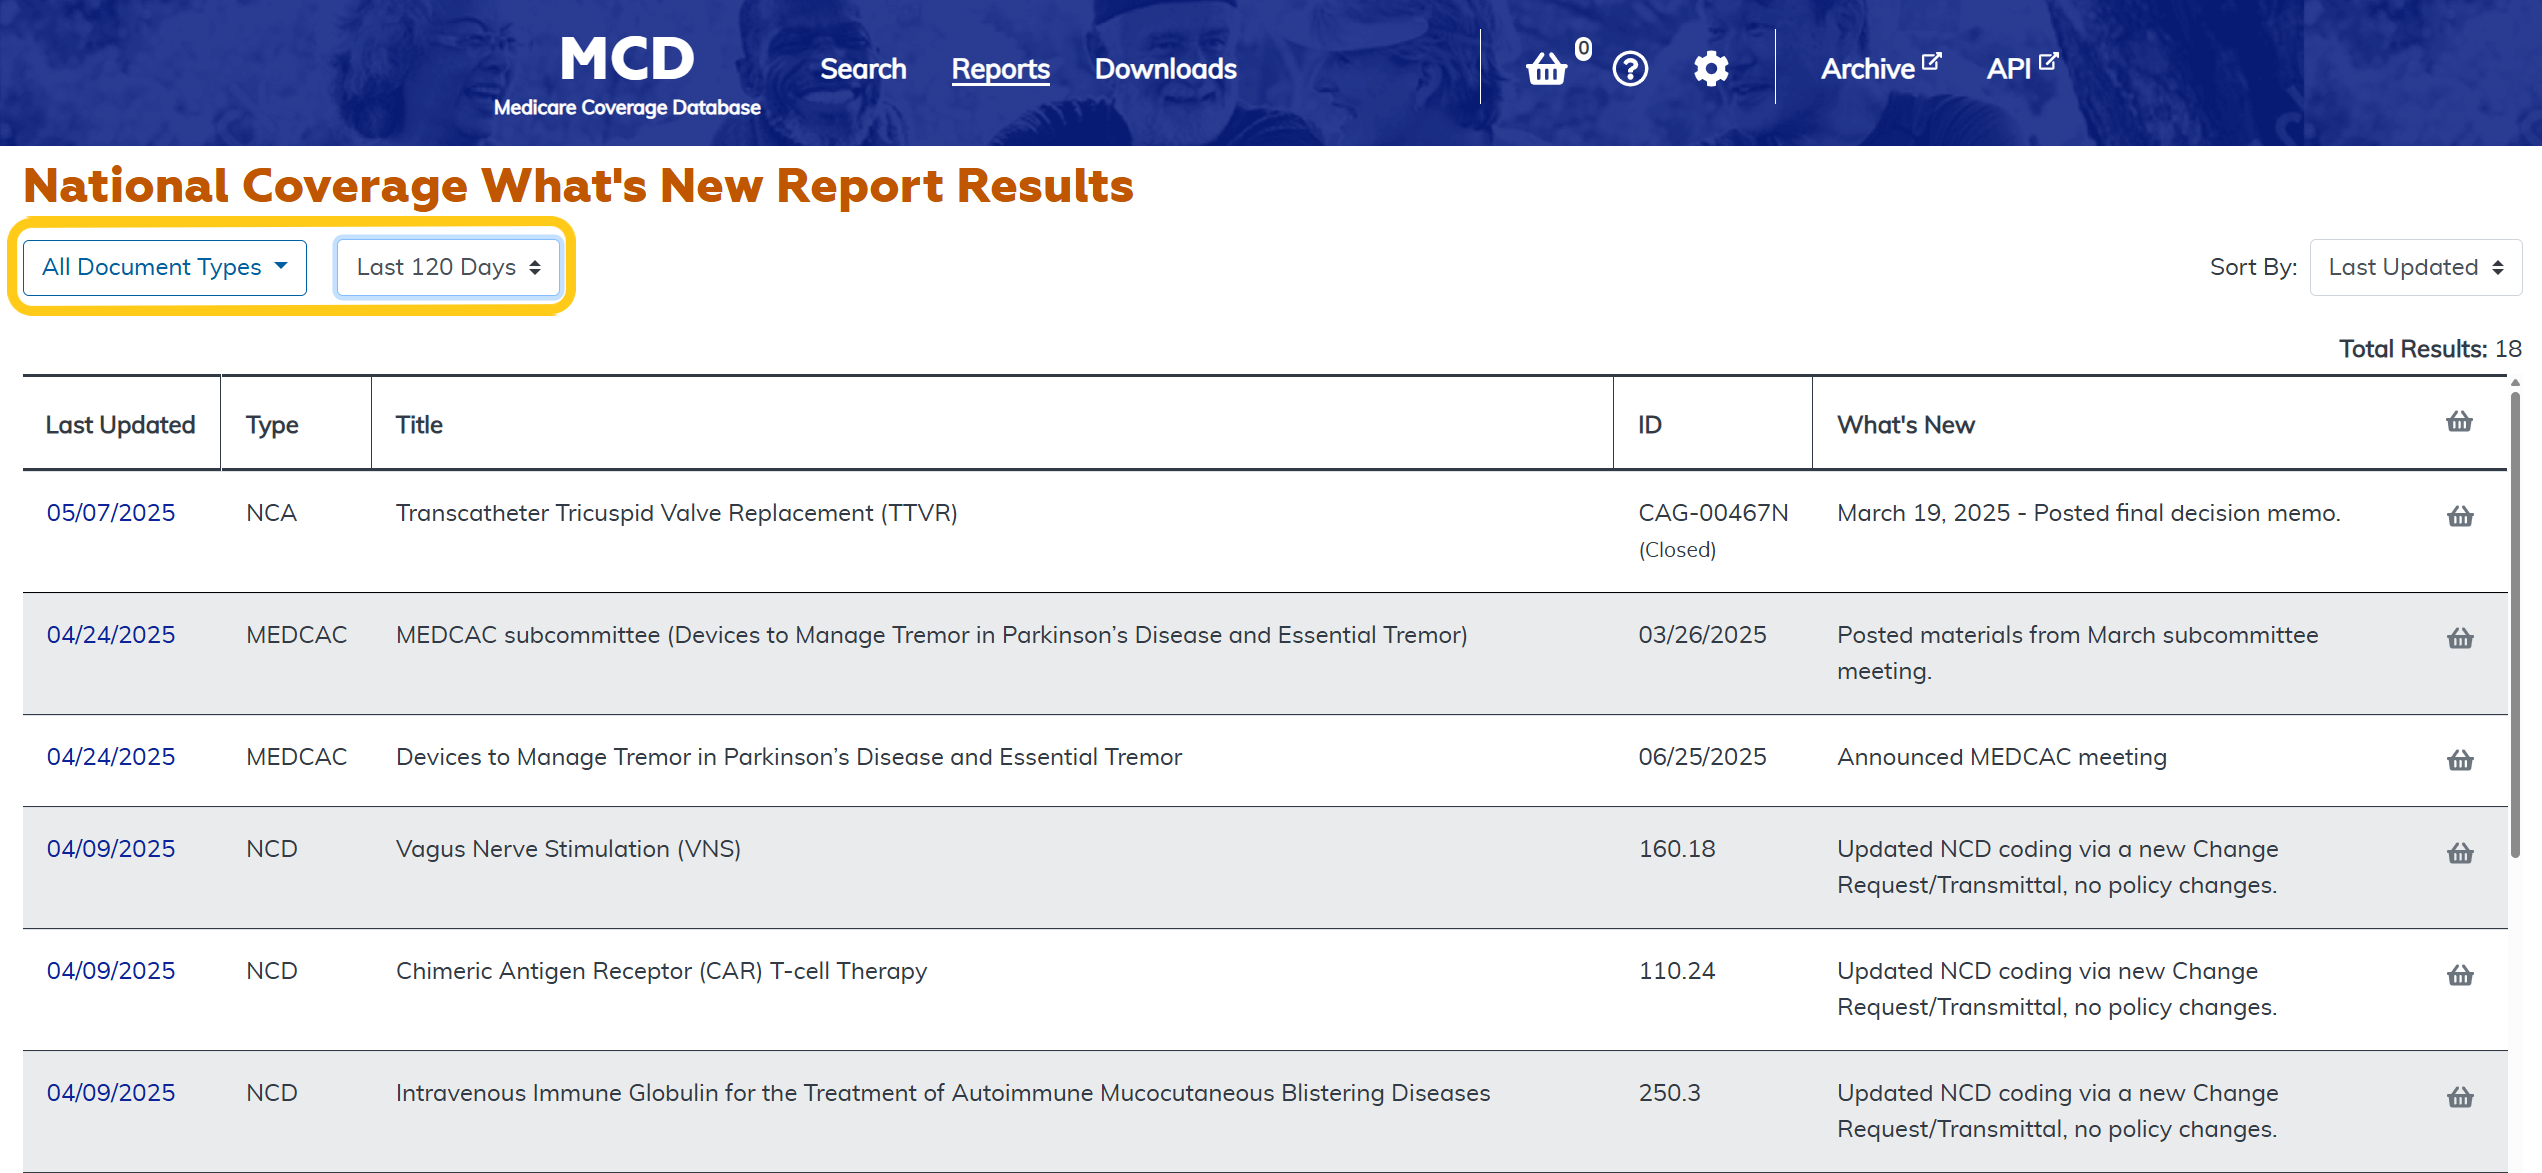Open the 05/07/2025 last updated link

pos(111,513)
